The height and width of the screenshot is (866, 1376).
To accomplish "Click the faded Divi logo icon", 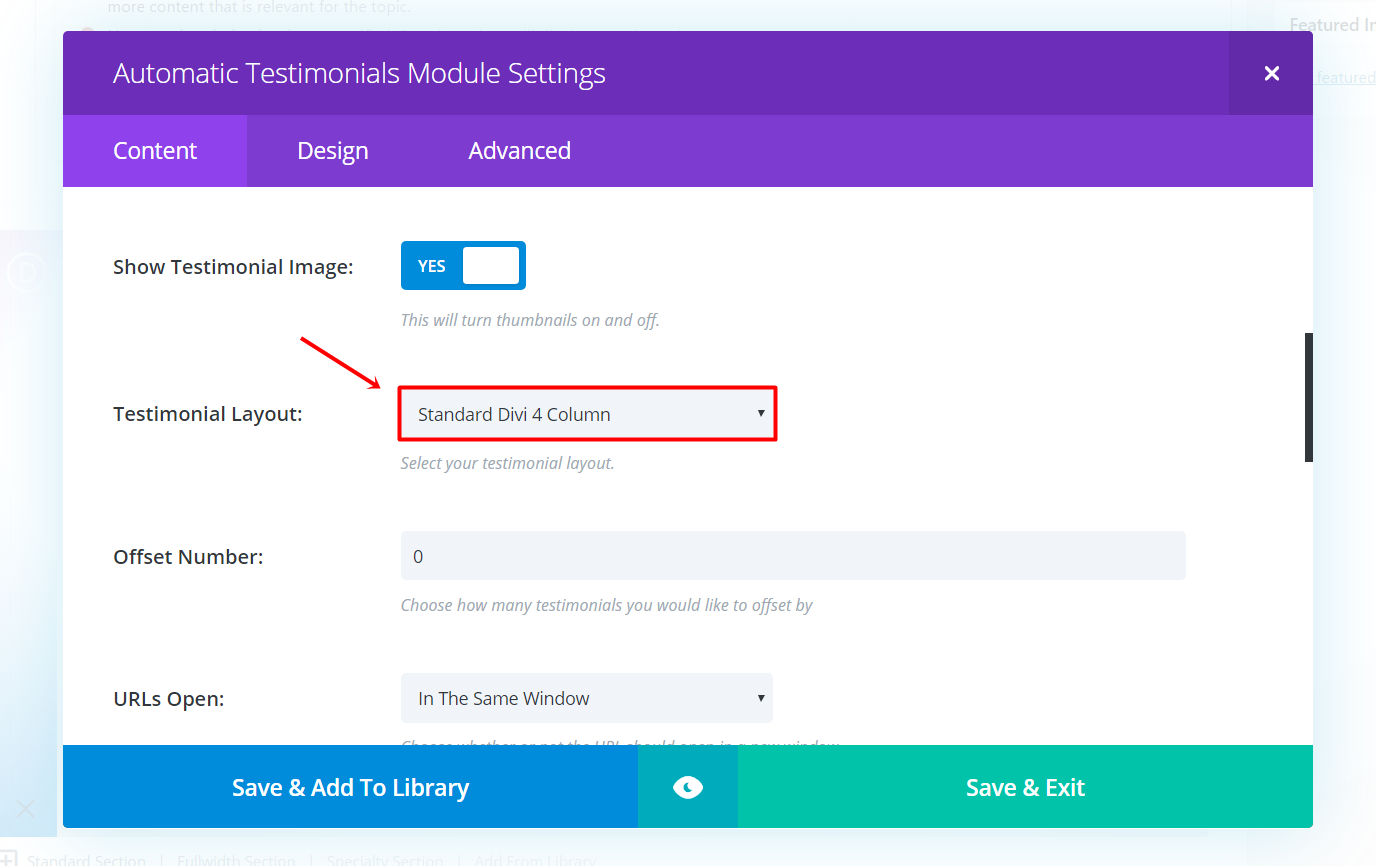I will click(x=24, y=272).
